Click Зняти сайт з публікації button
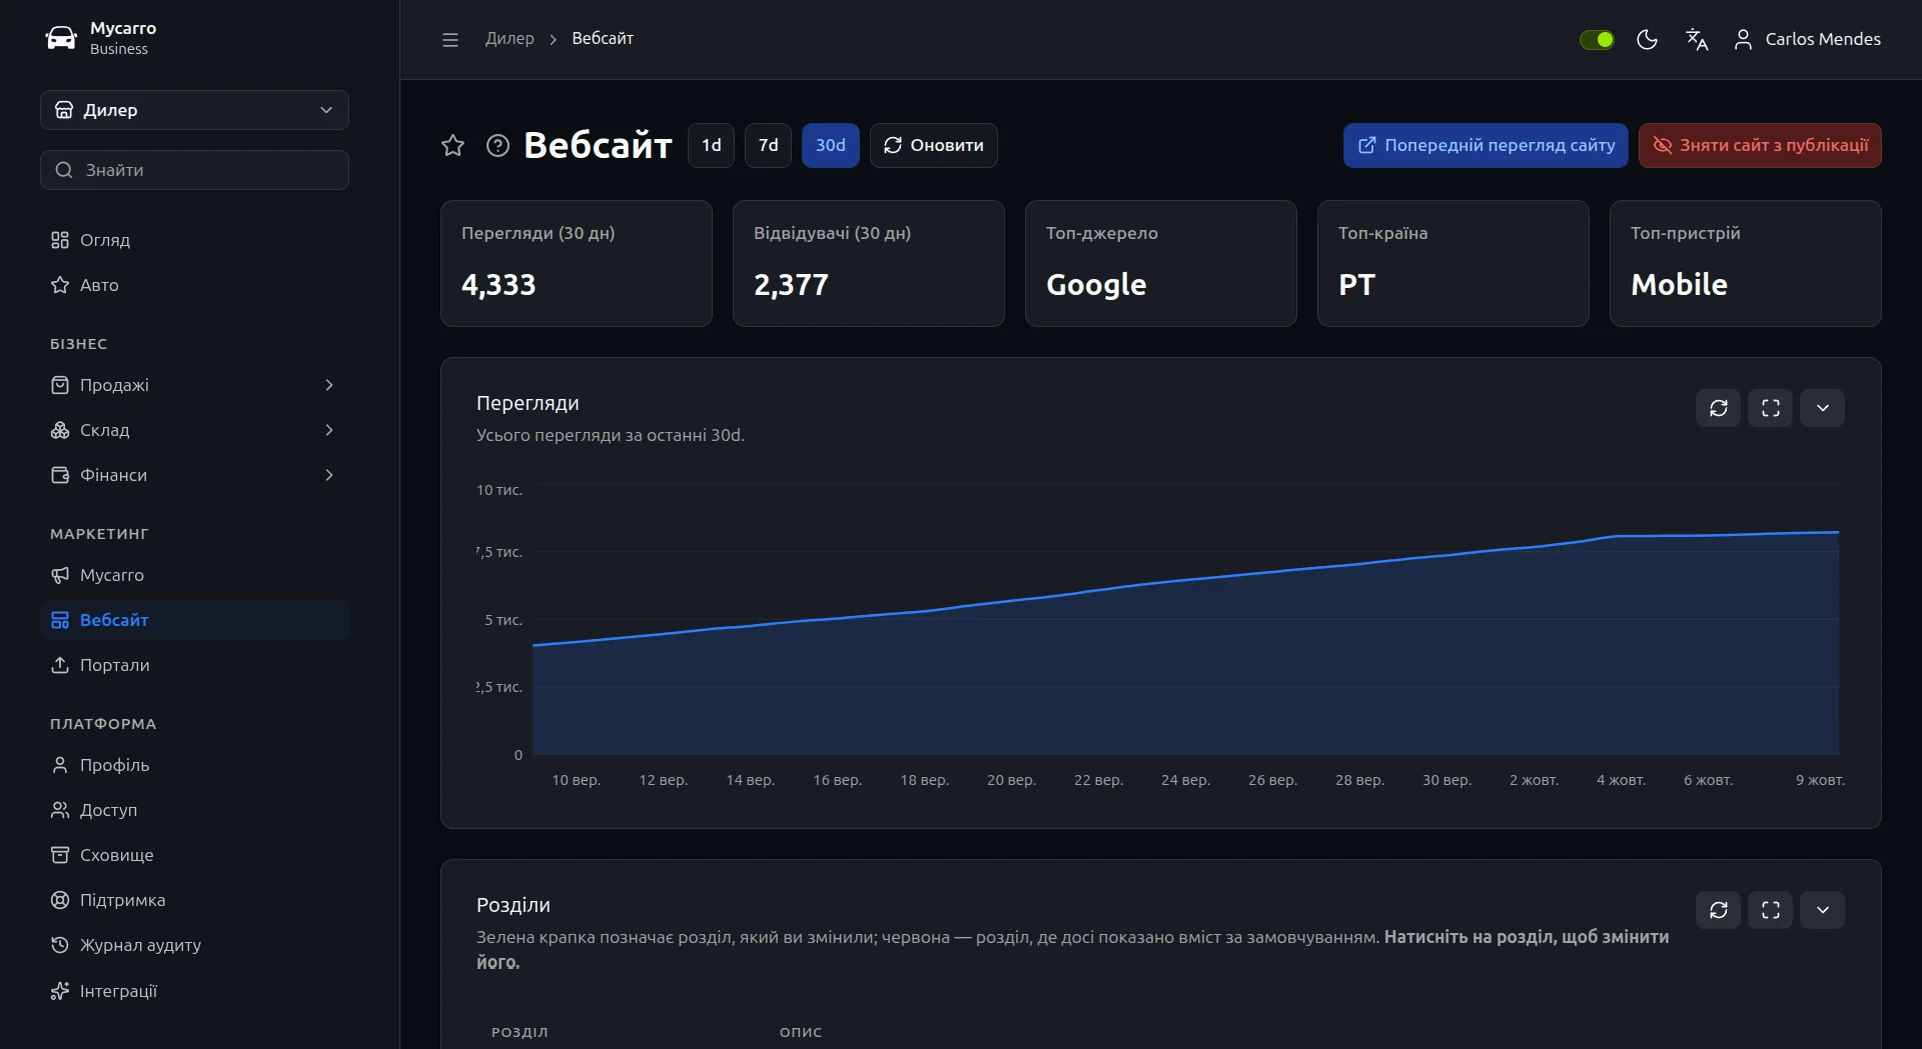Screen dimensions: 1922x1049 (x=1760, y=146)
